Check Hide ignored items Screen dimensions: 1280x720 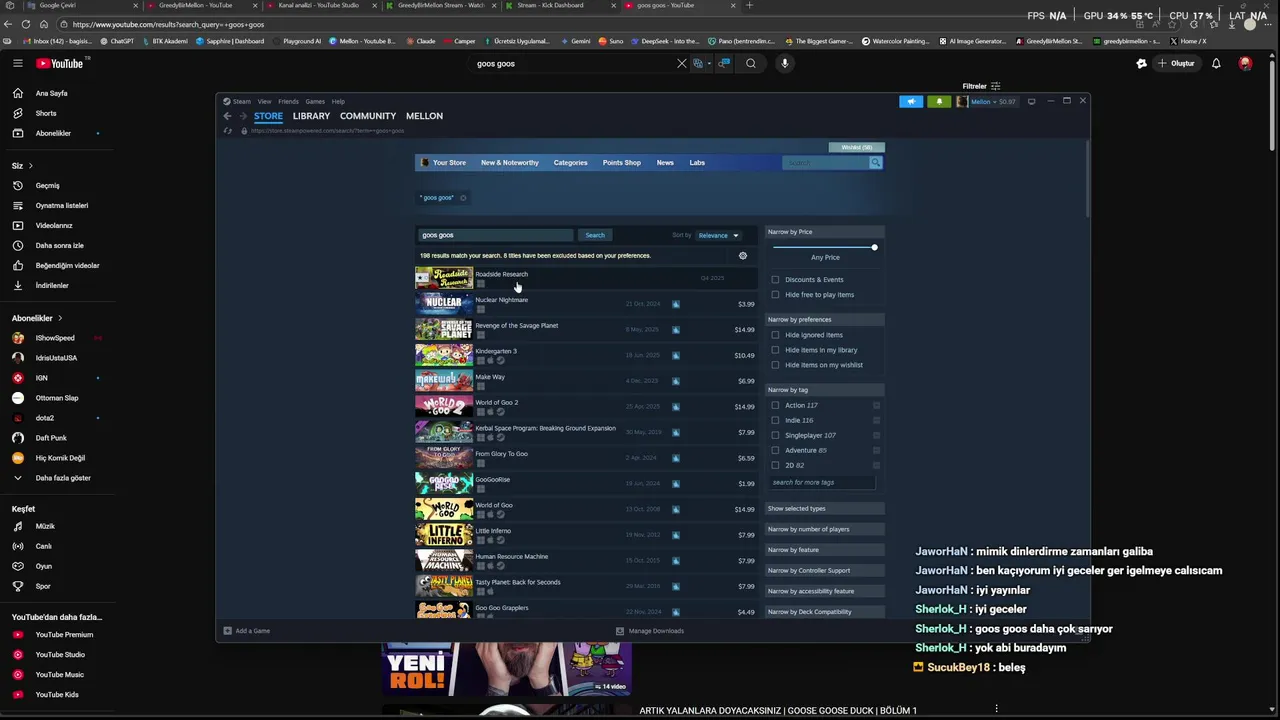(775, 335)
